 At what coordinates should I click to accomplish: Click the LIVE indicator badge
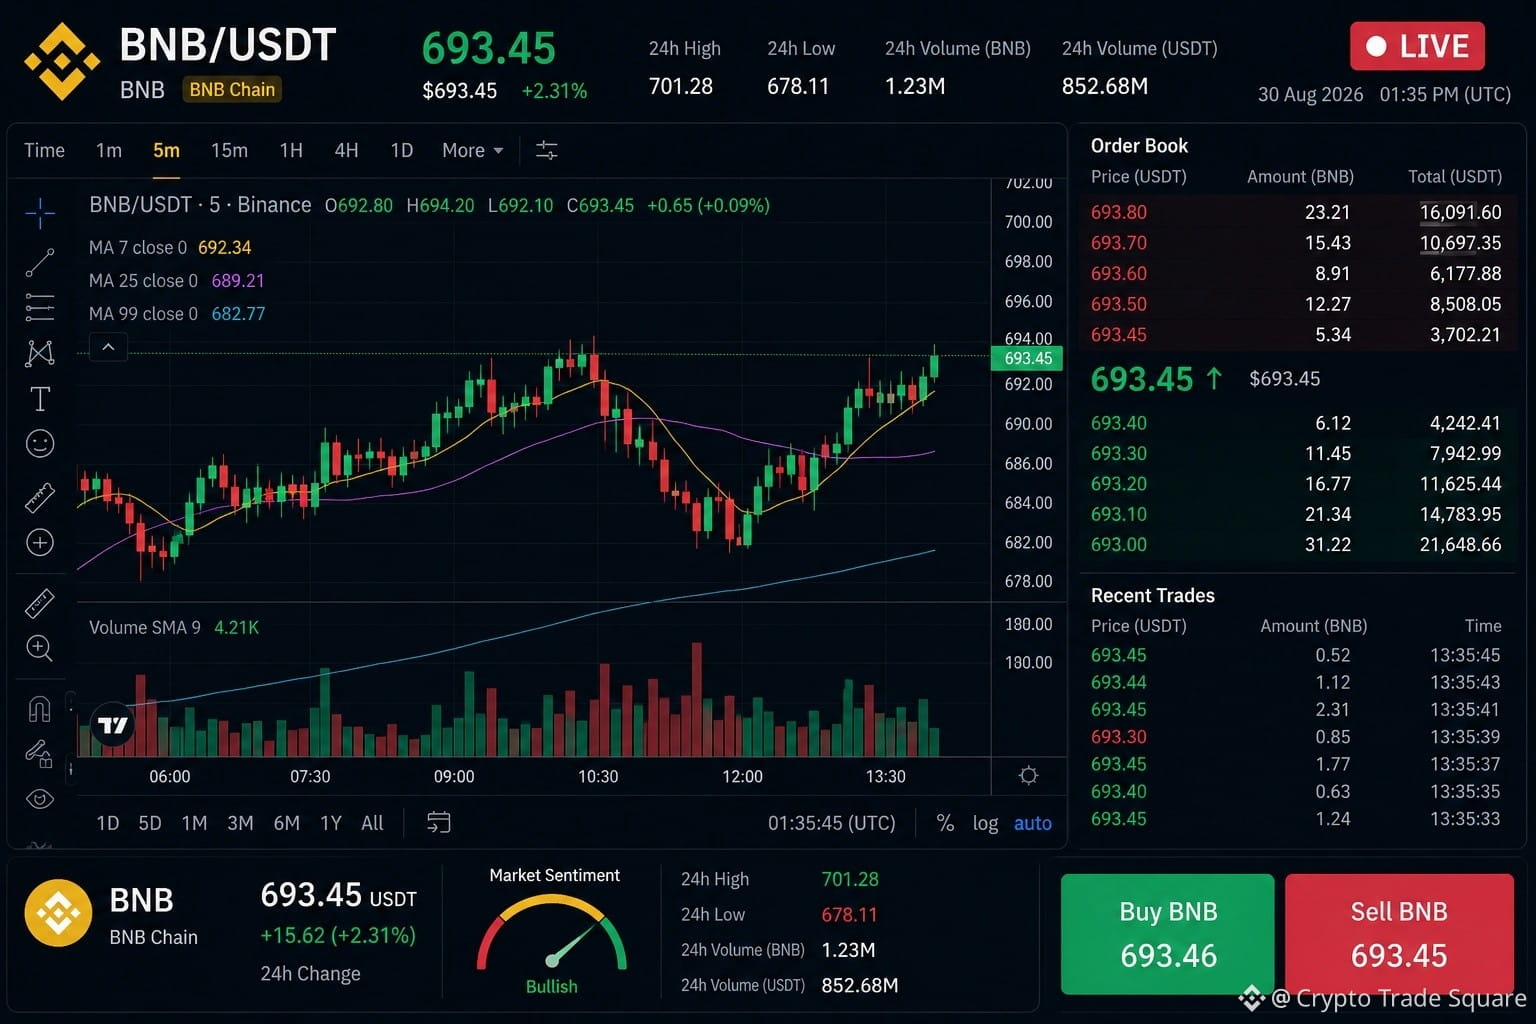(1417, 46)
